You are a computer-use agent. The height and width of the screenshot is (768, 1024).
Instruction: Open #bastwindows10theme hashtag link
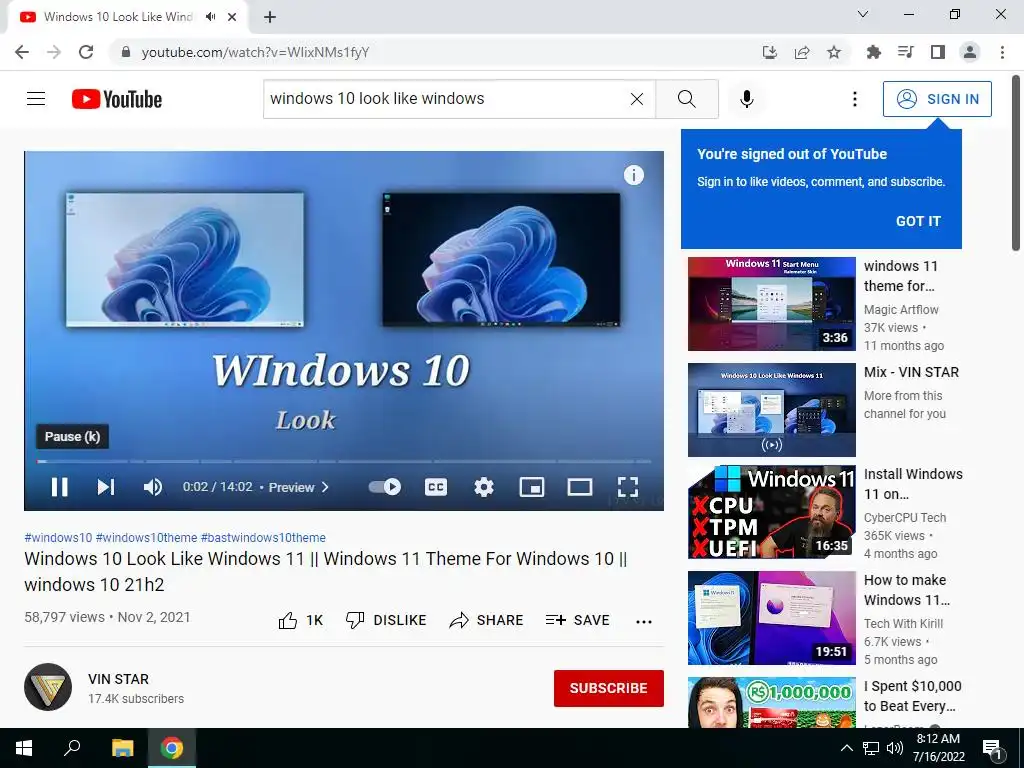pos(263,537)
